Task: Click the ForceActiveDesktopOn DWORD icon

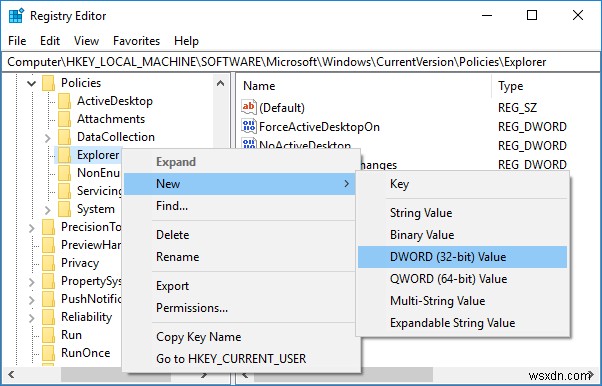Action: point(249,126)
